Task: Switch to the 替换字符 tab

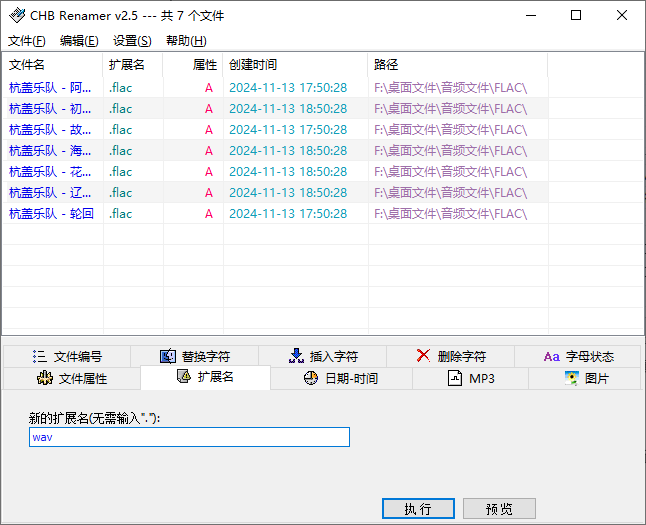Action: pos(194,356)
